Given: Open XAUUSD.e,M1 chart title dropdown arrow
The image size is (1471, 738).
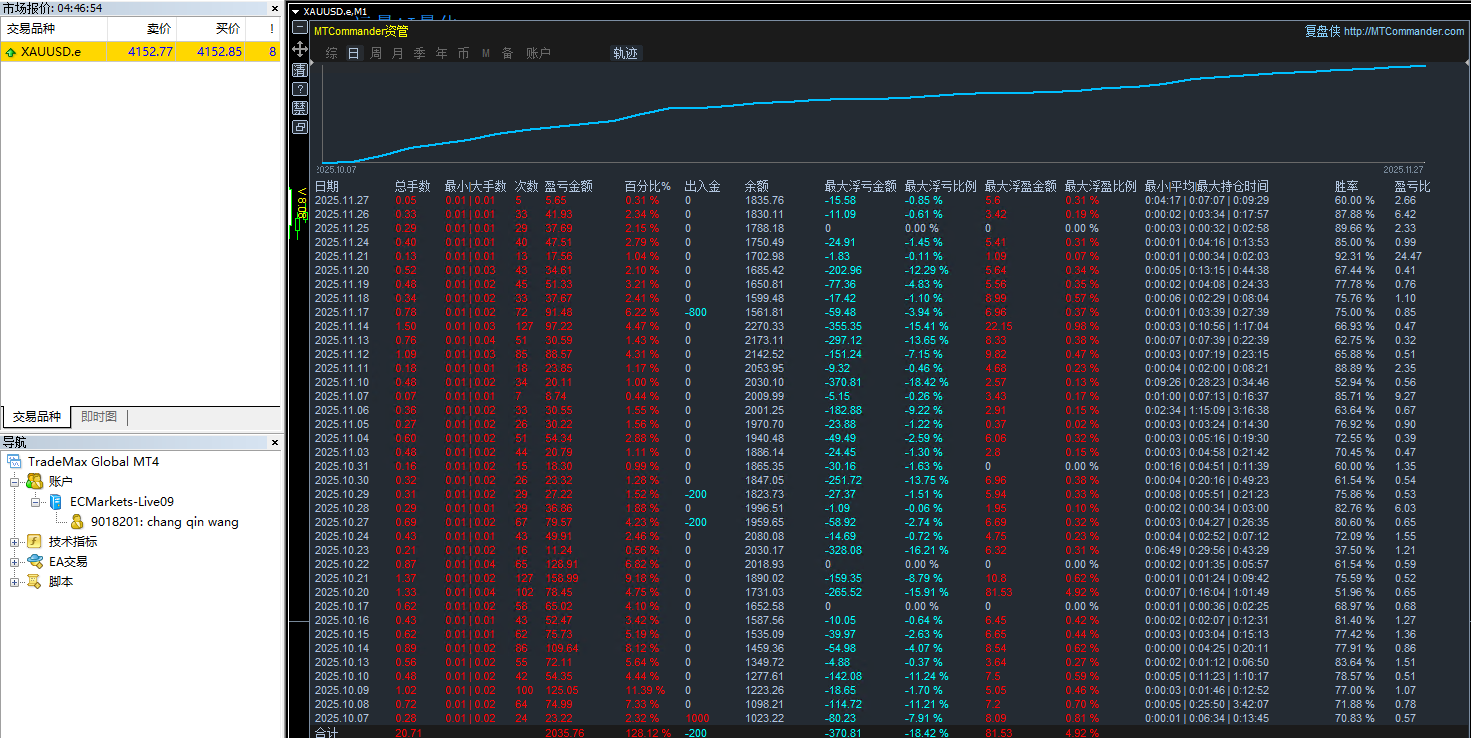Looking at the screenshot, I should [x=296, y=11].
